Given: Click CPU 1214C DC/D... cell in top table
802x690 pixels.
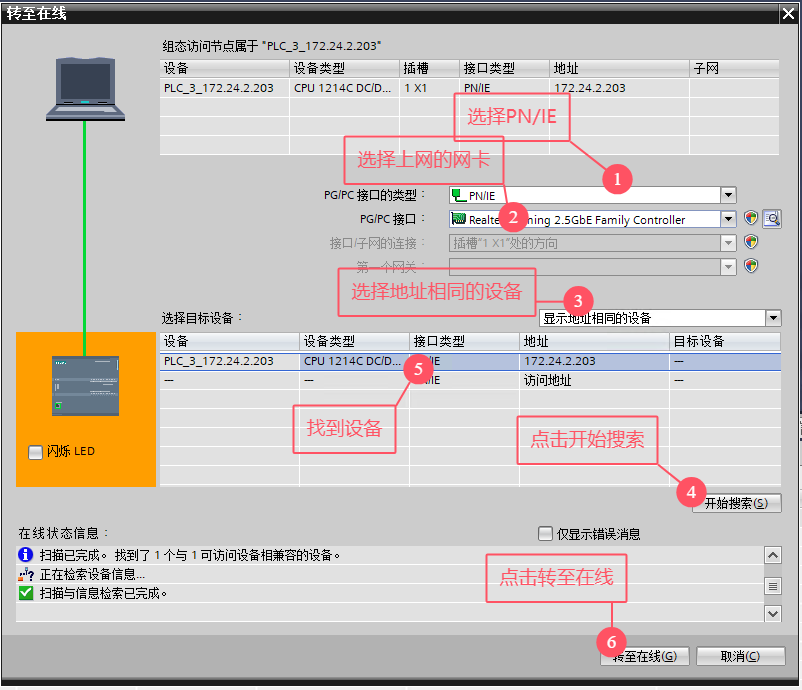Looking at the screenshot, I should (342, 88).
